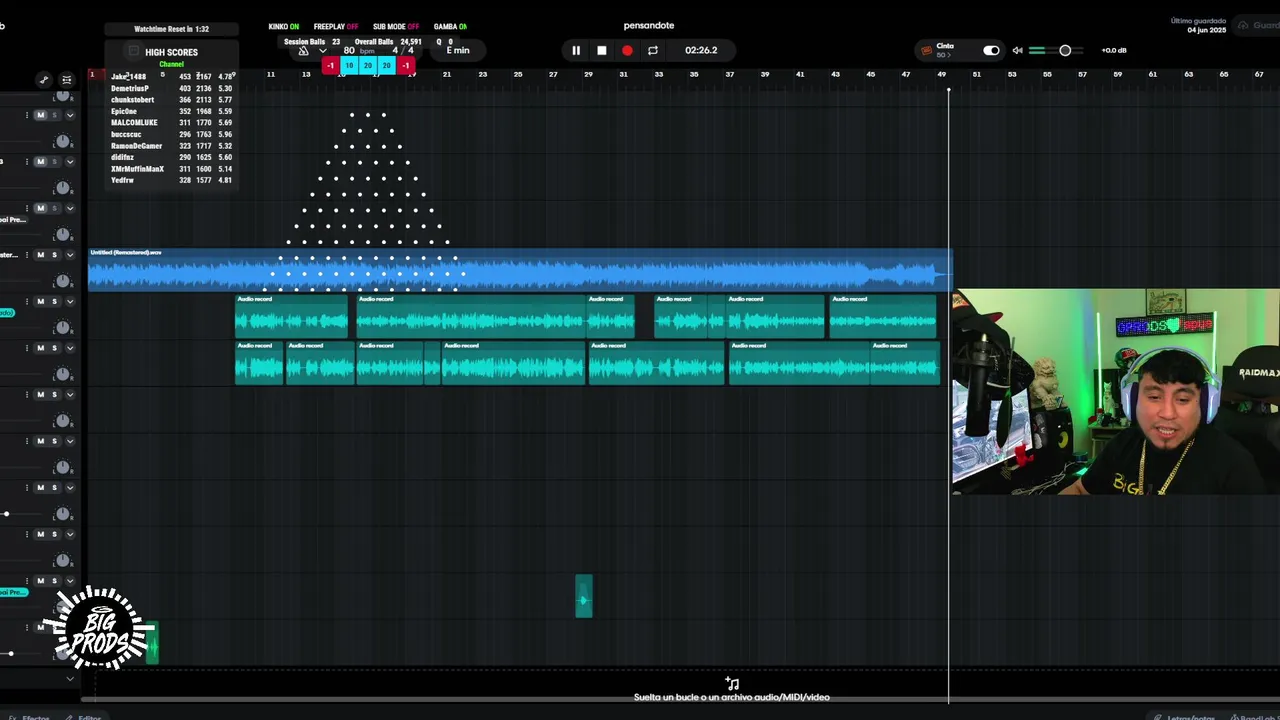The width and height of the screenshot is (1280, 720).
Task: Open the chevron at the bottom of the track list
Action: pyautogui.click(x=69, y=679)
